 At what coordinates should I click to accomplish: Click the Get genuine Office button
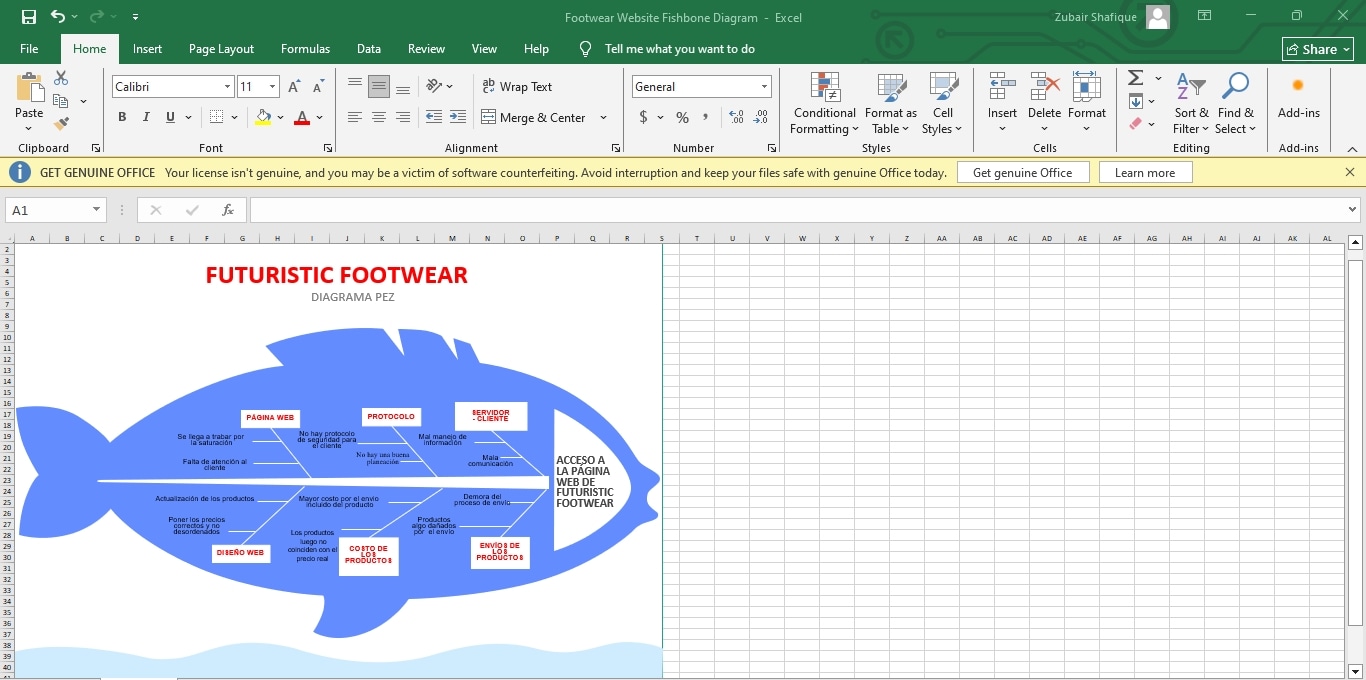pos(1023,171)
